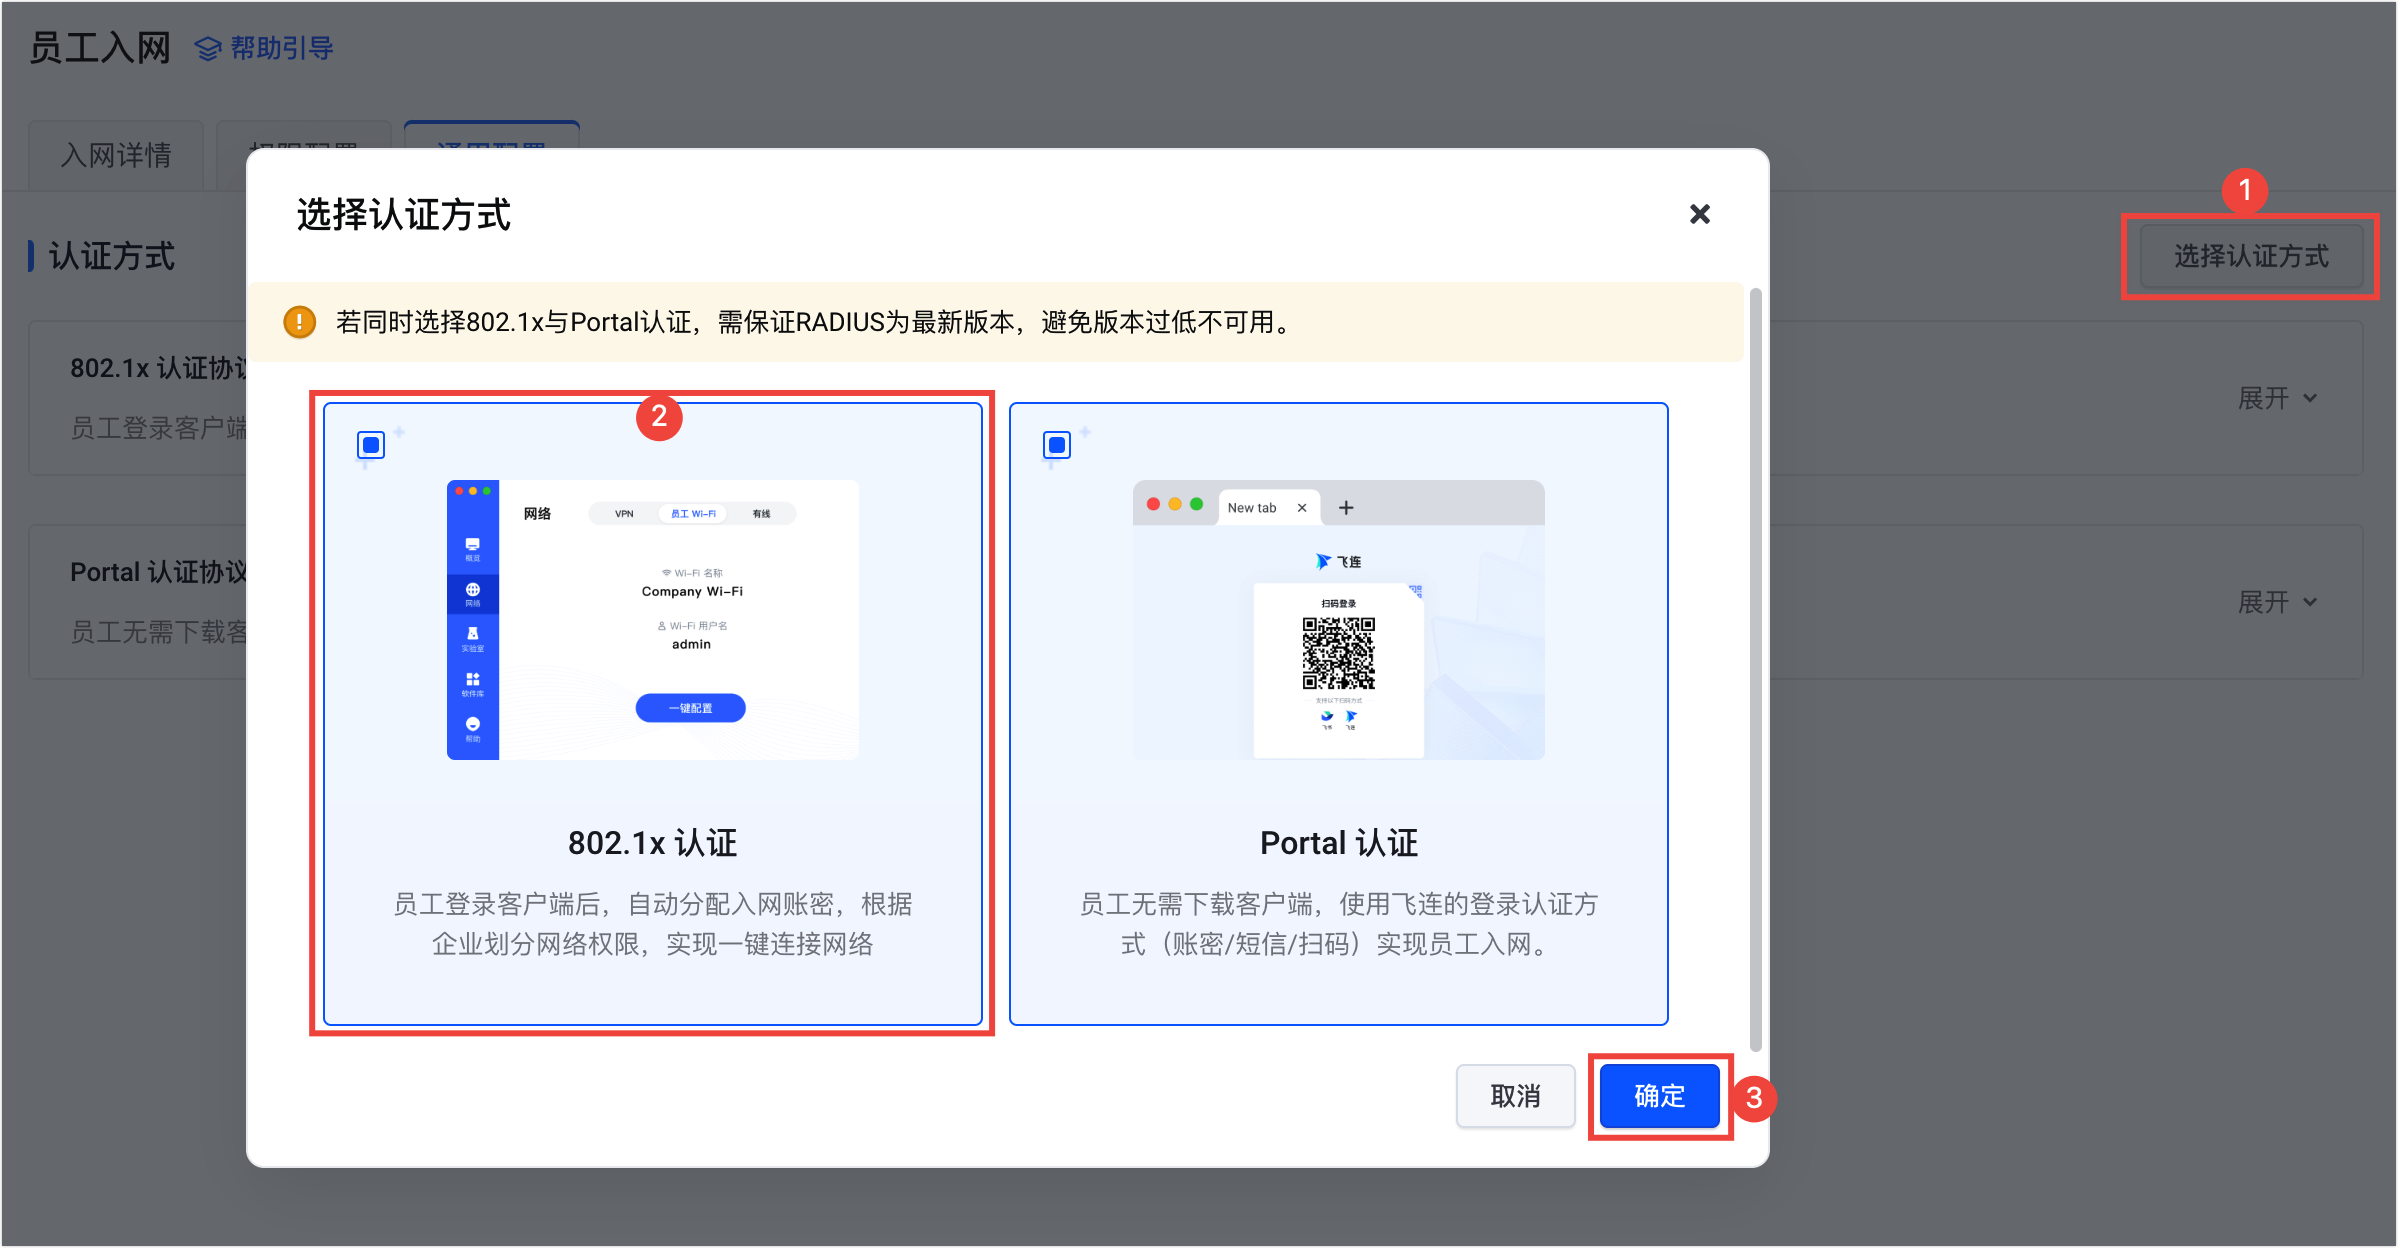Screen dimensions: 2398x1248
Task: Click the 802.1x 认证 title text
Action: (x=652, y=843)
